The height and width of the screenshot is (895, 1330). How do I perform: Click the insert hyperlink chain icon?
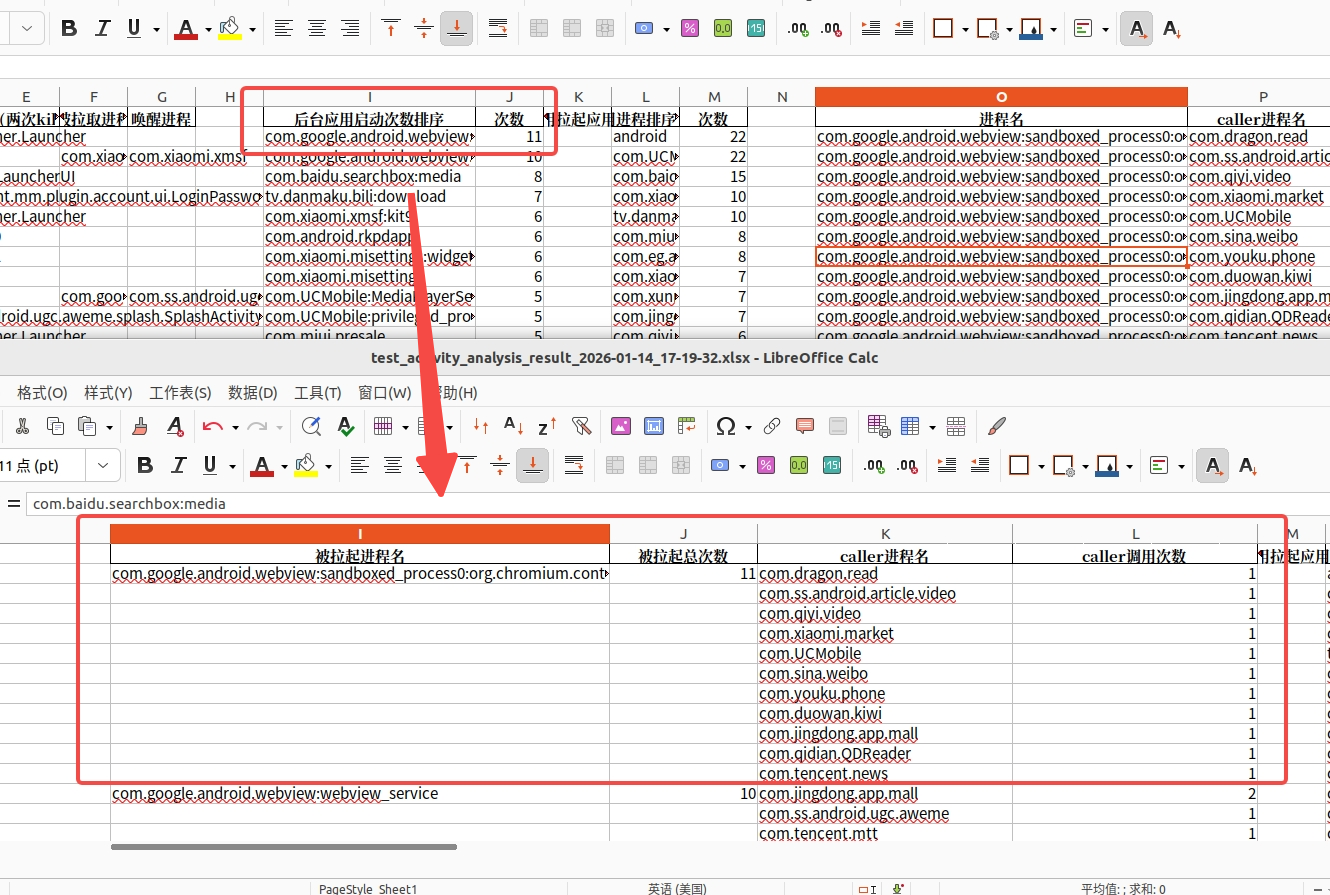click(772, 427)
